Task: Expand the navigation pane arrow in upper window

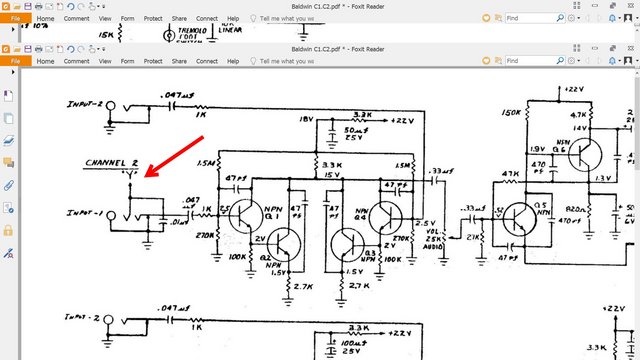Action: coord(13,29)
